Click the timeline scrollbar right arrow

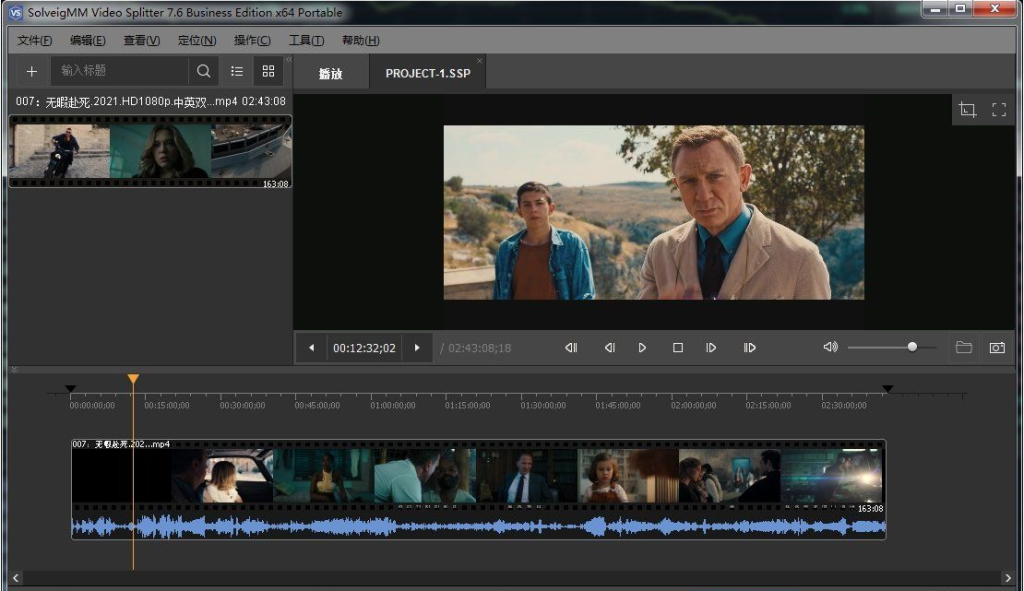[x=1008, y=578]
